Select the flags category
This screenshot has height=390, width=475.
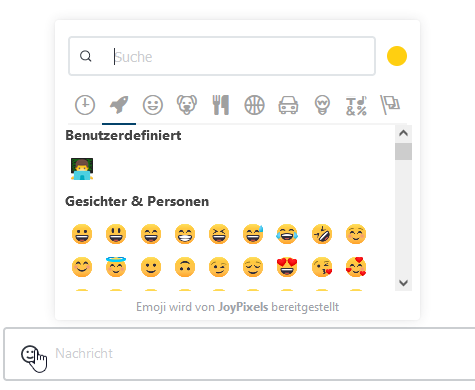point(390,105)
